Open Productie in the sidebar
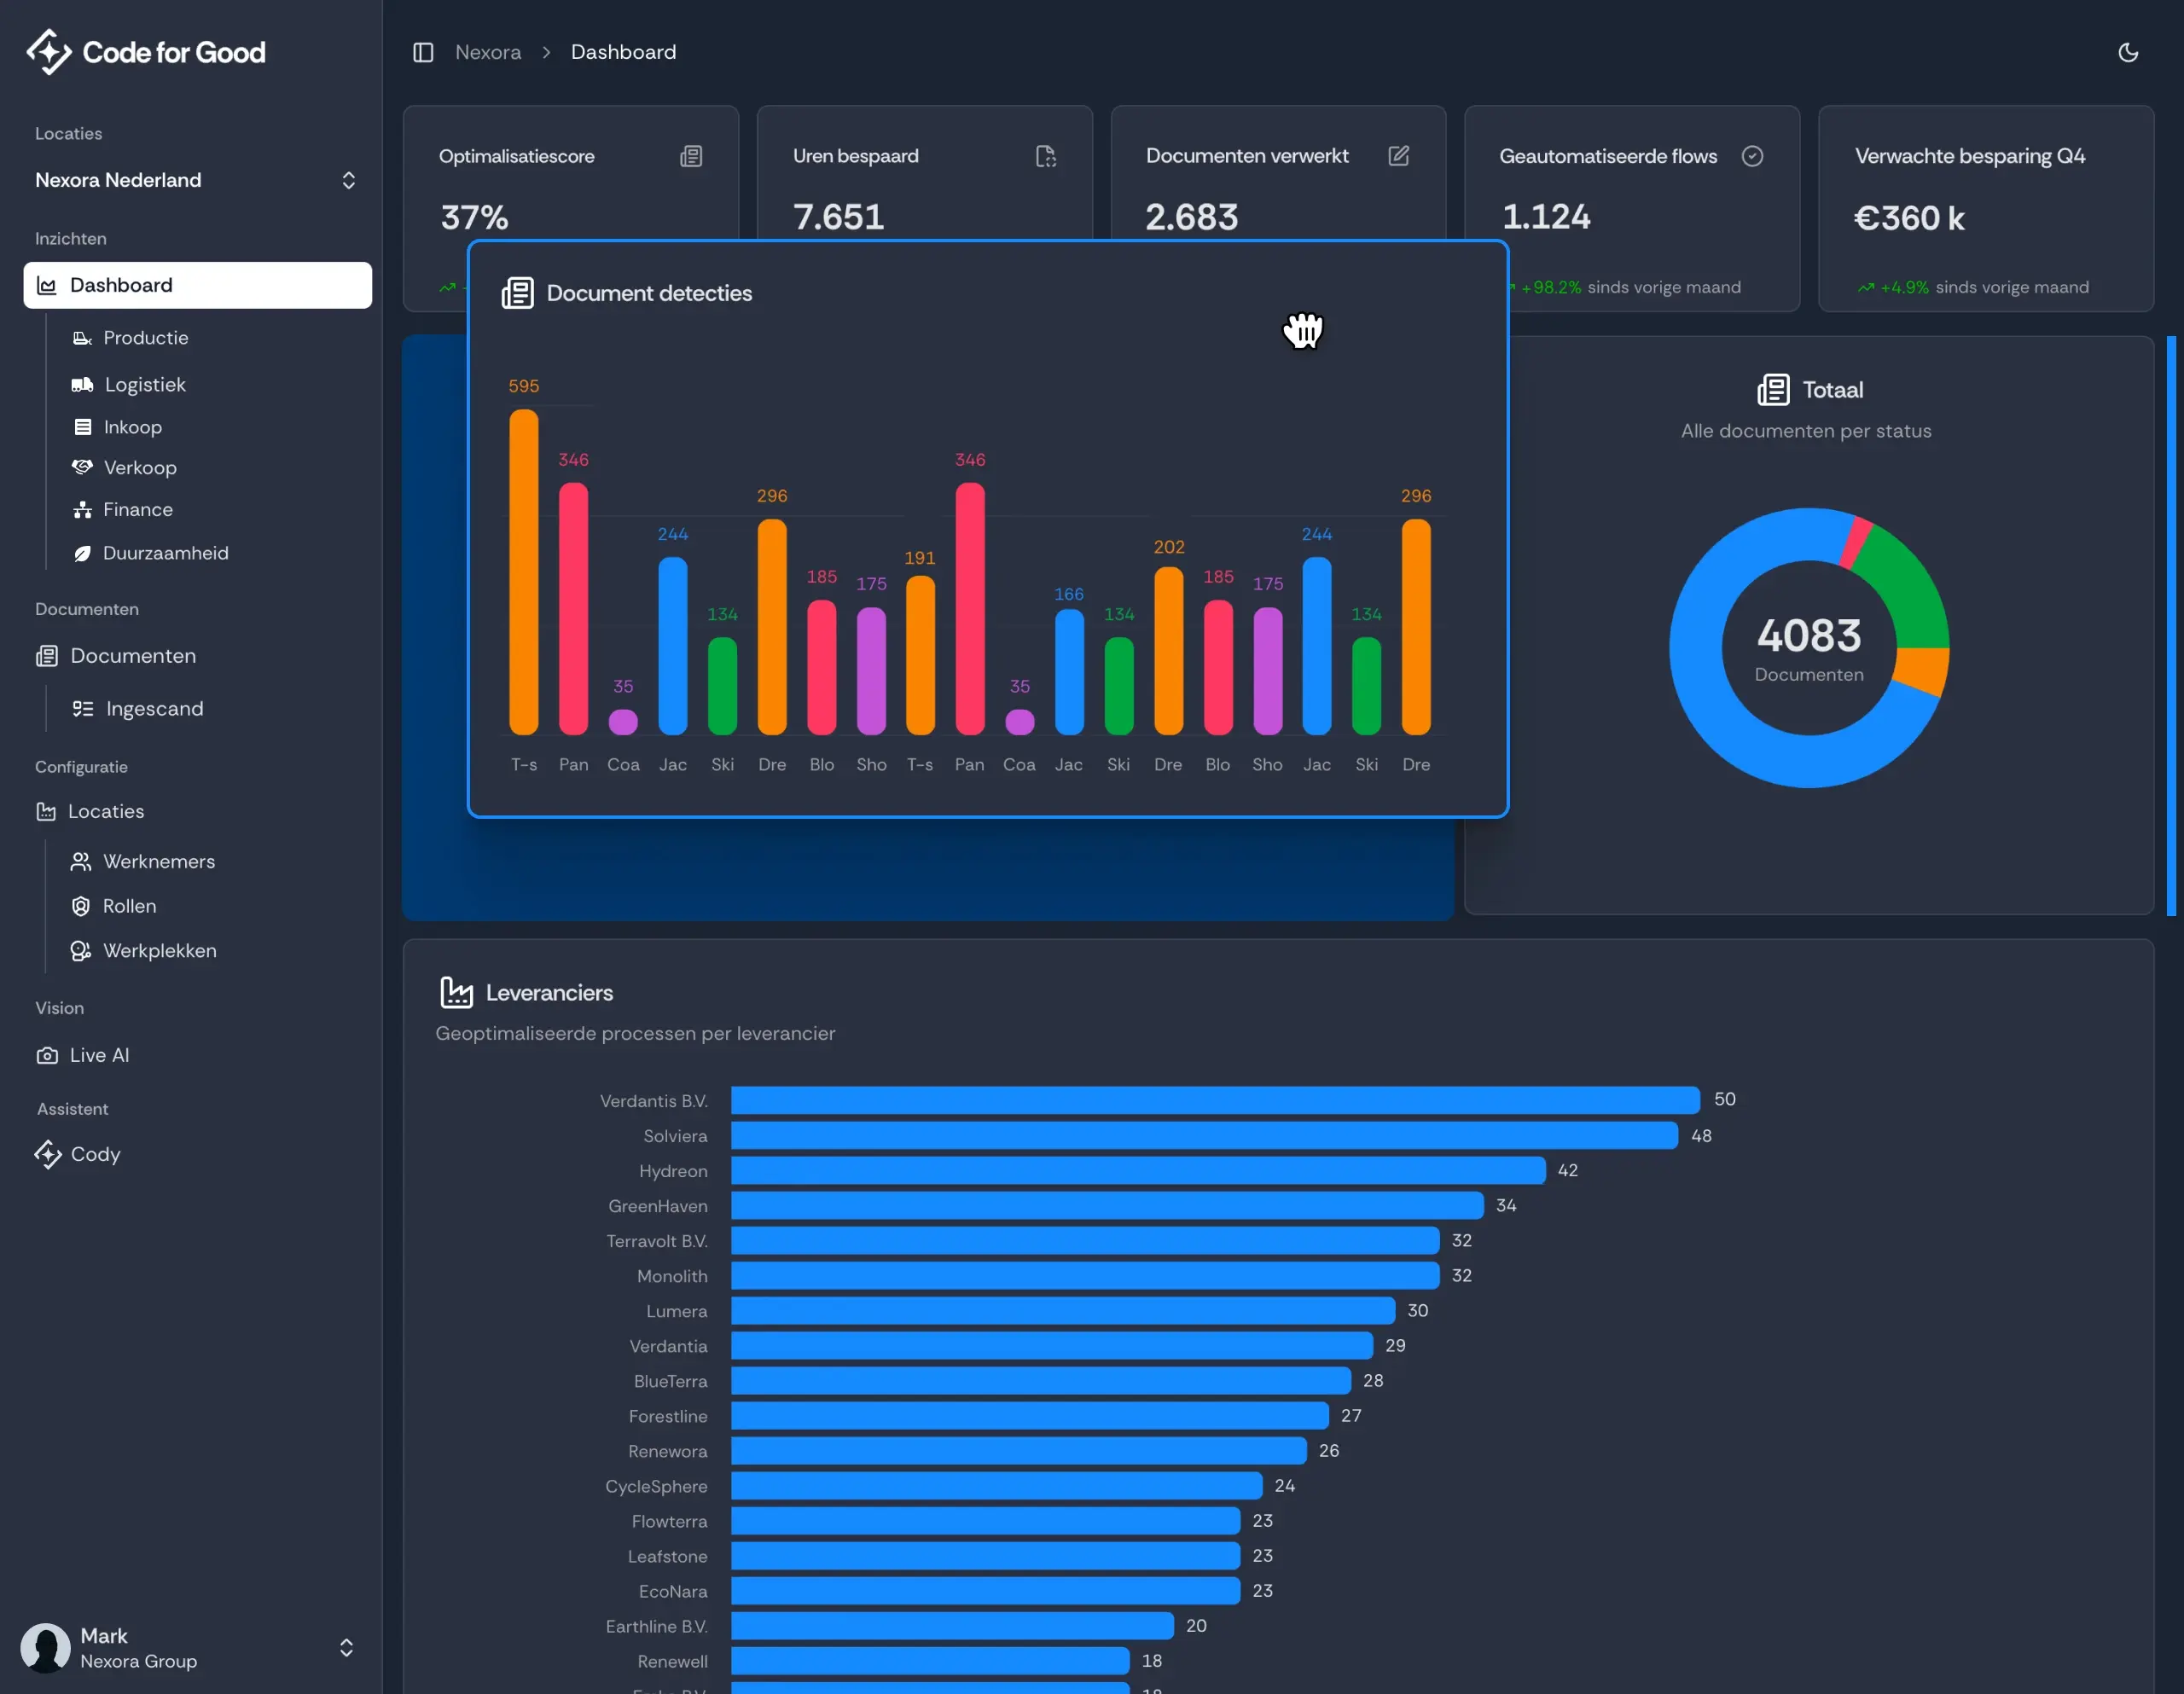 point(146,338)
